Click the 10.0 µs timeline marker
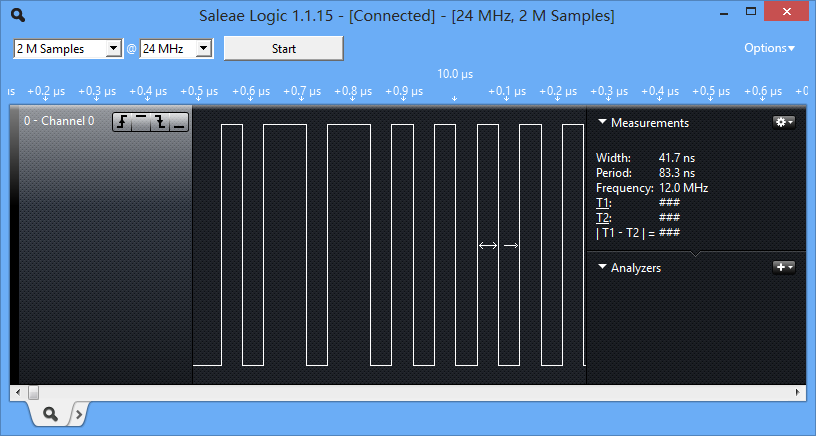Screen dimensions: 816x436 (455, 74)
